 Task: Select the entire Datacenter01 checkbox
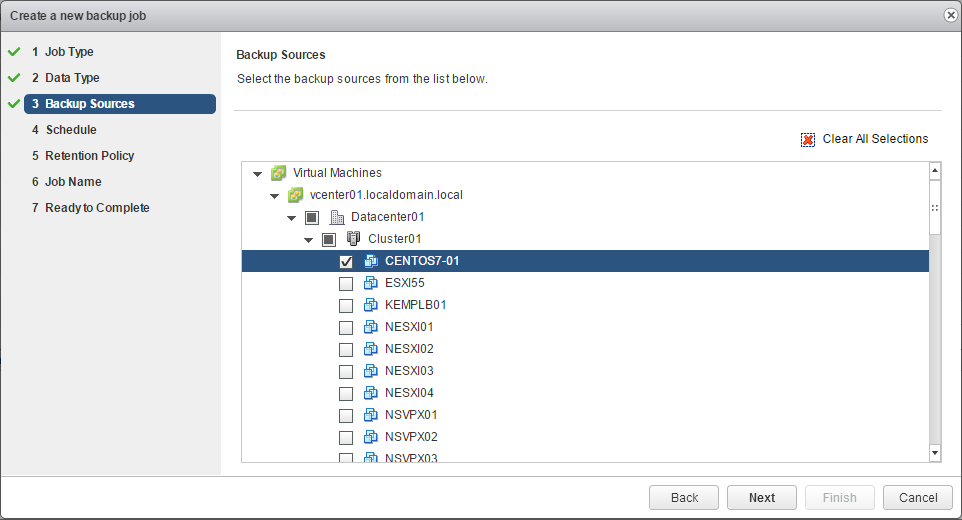[x=311, y=217]
